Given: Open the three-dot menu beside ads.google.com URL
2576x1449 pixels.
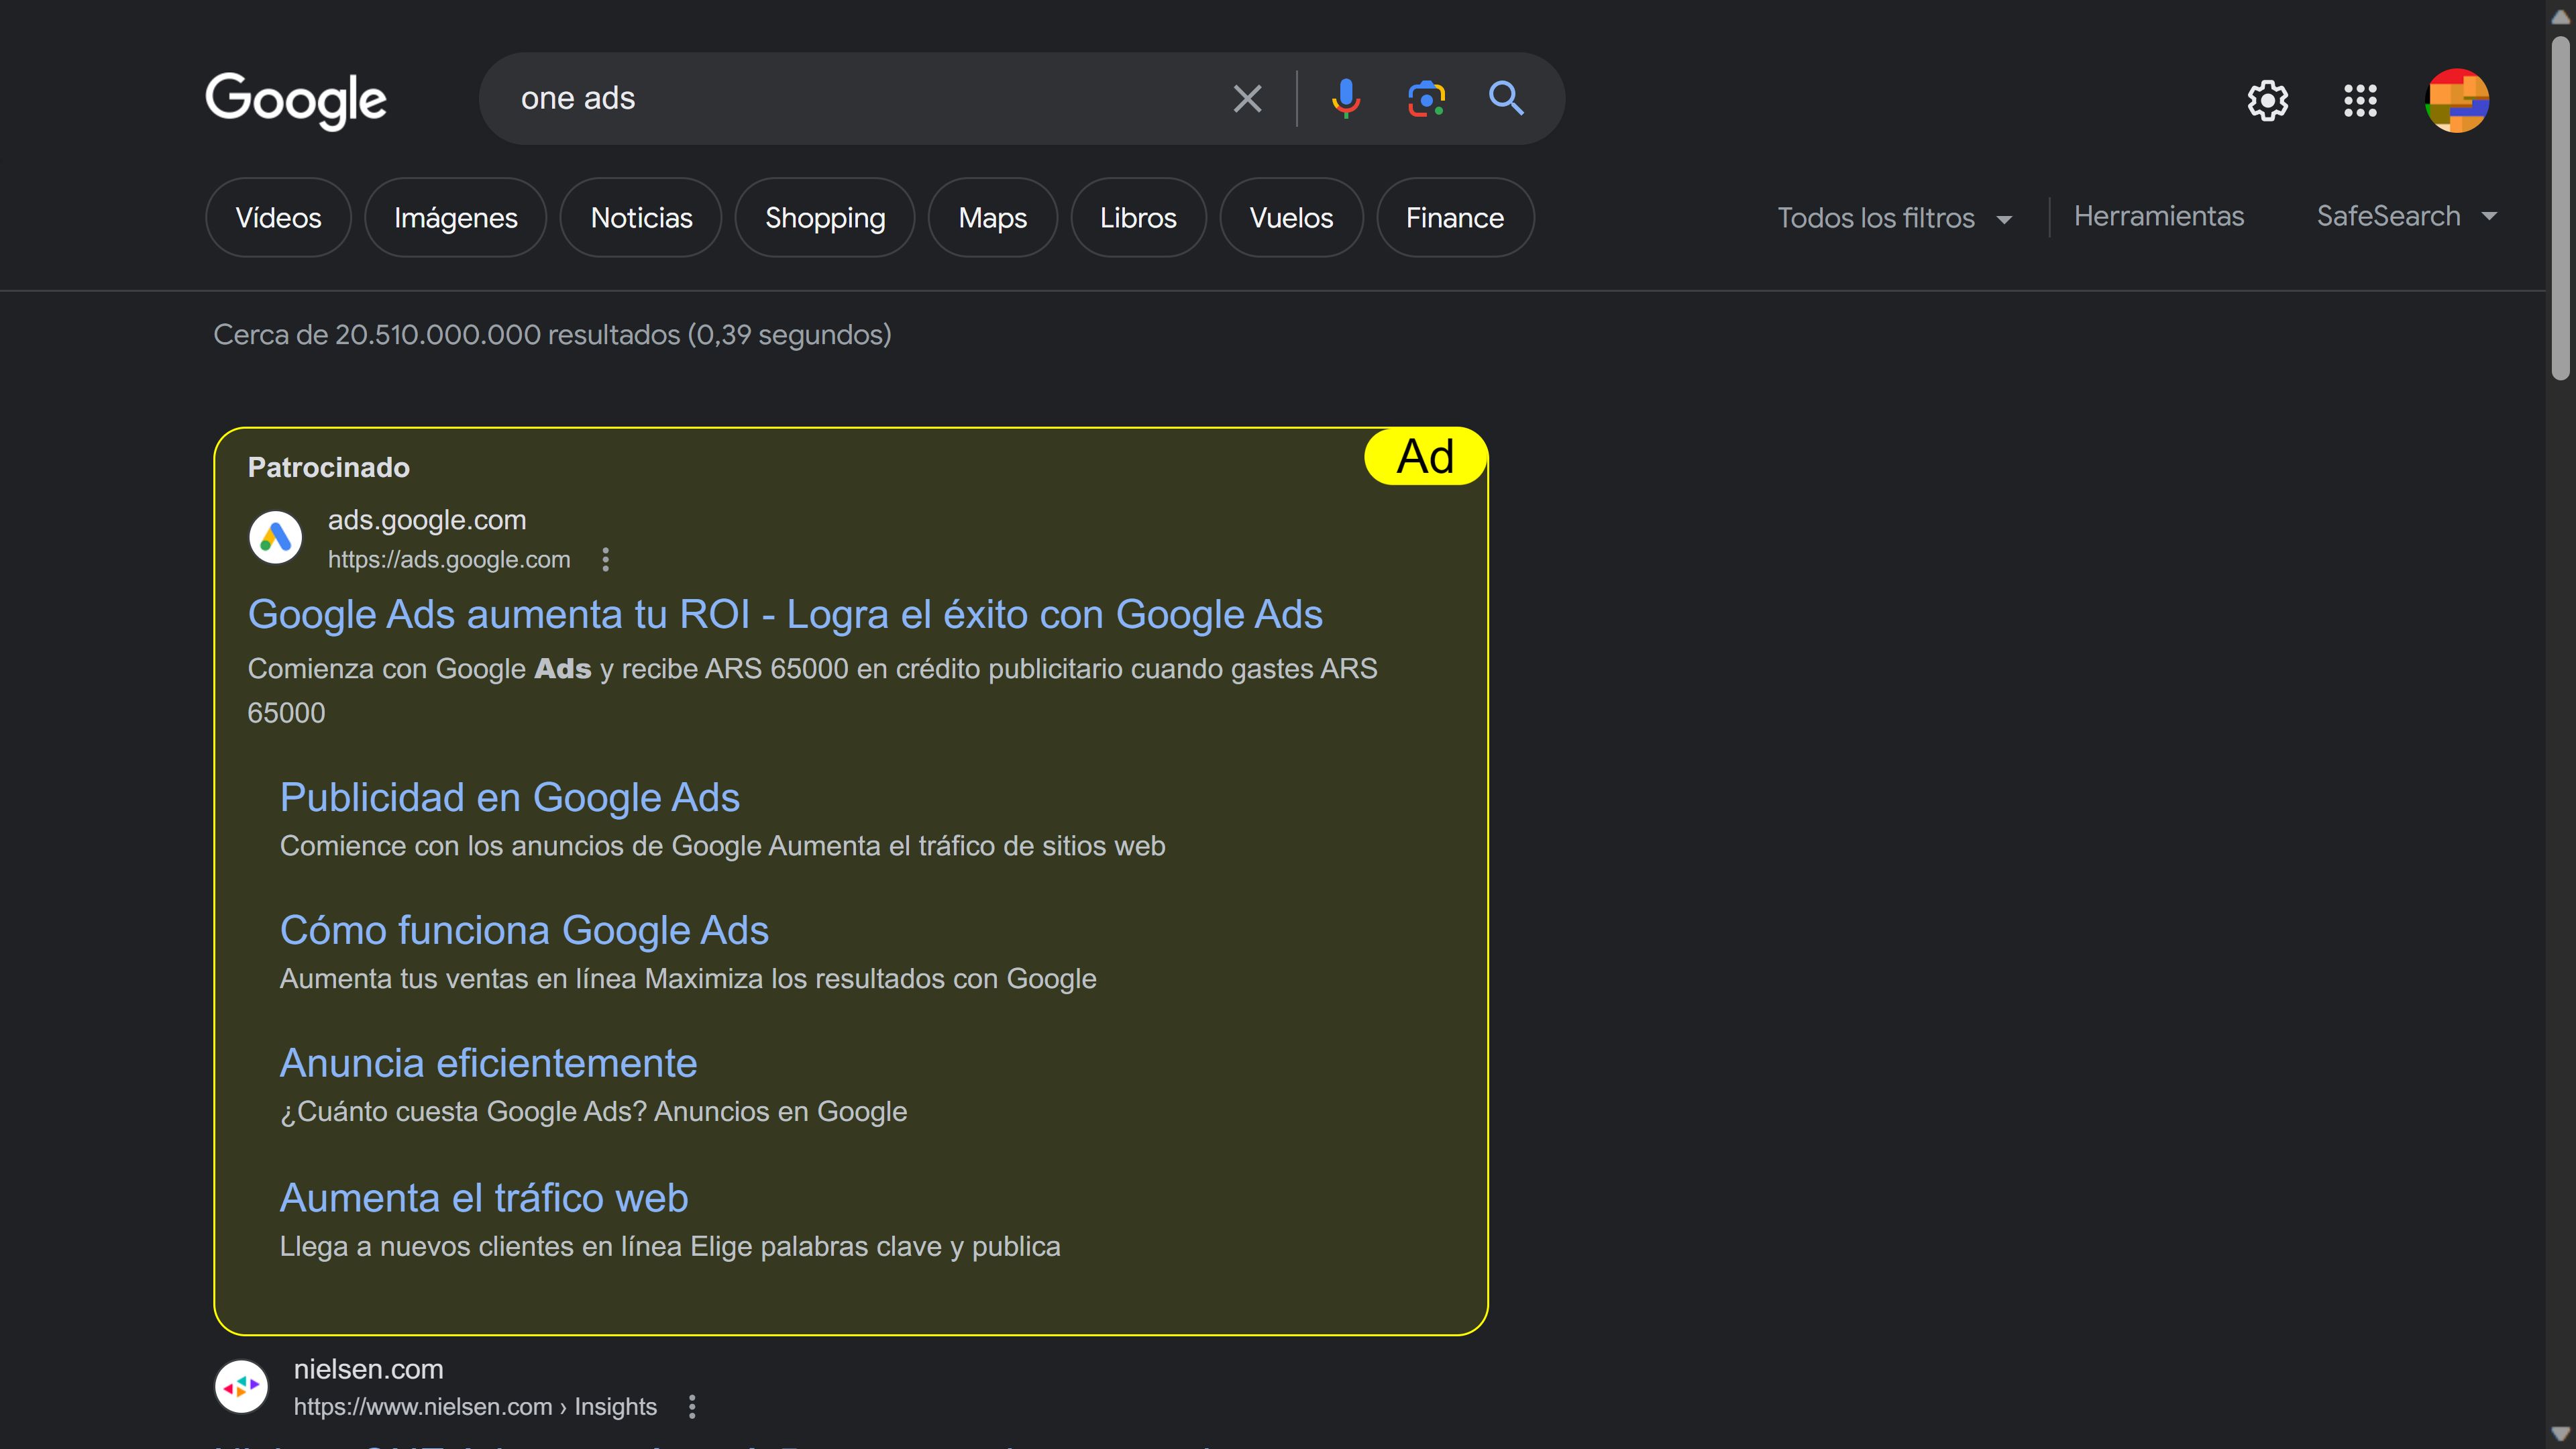Looking at the screenshot, I should (x=605, y=560).
